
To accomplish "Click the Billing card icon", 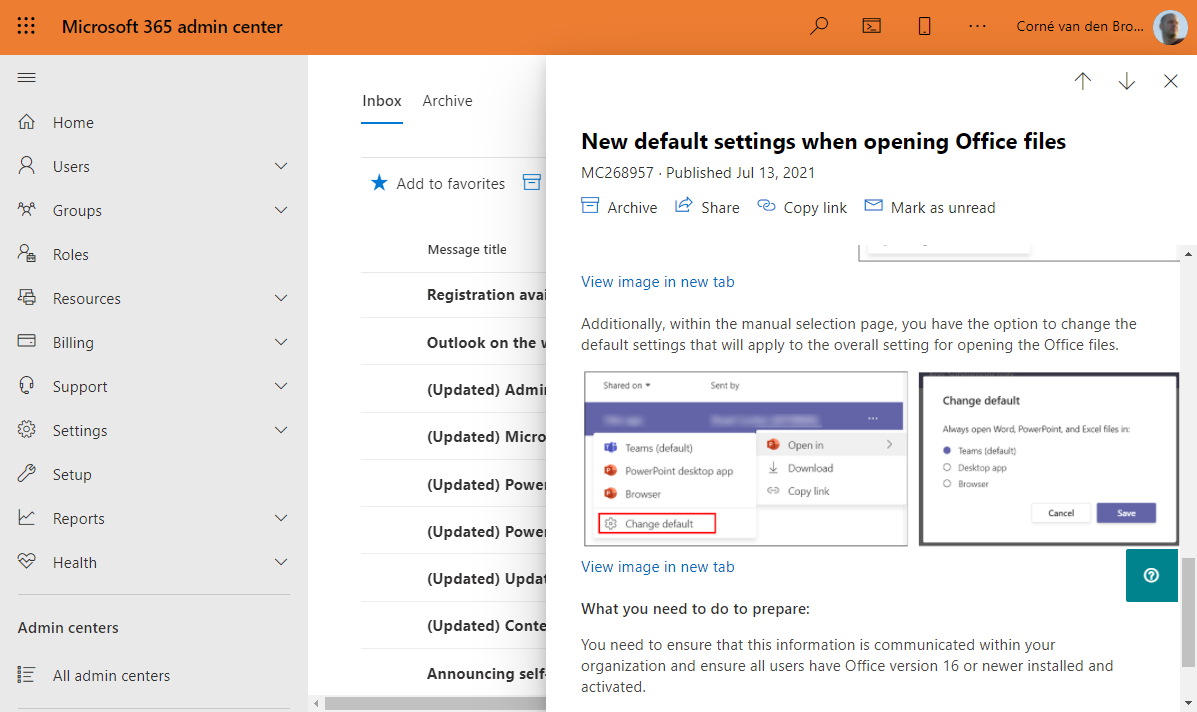I will [27, 341].
